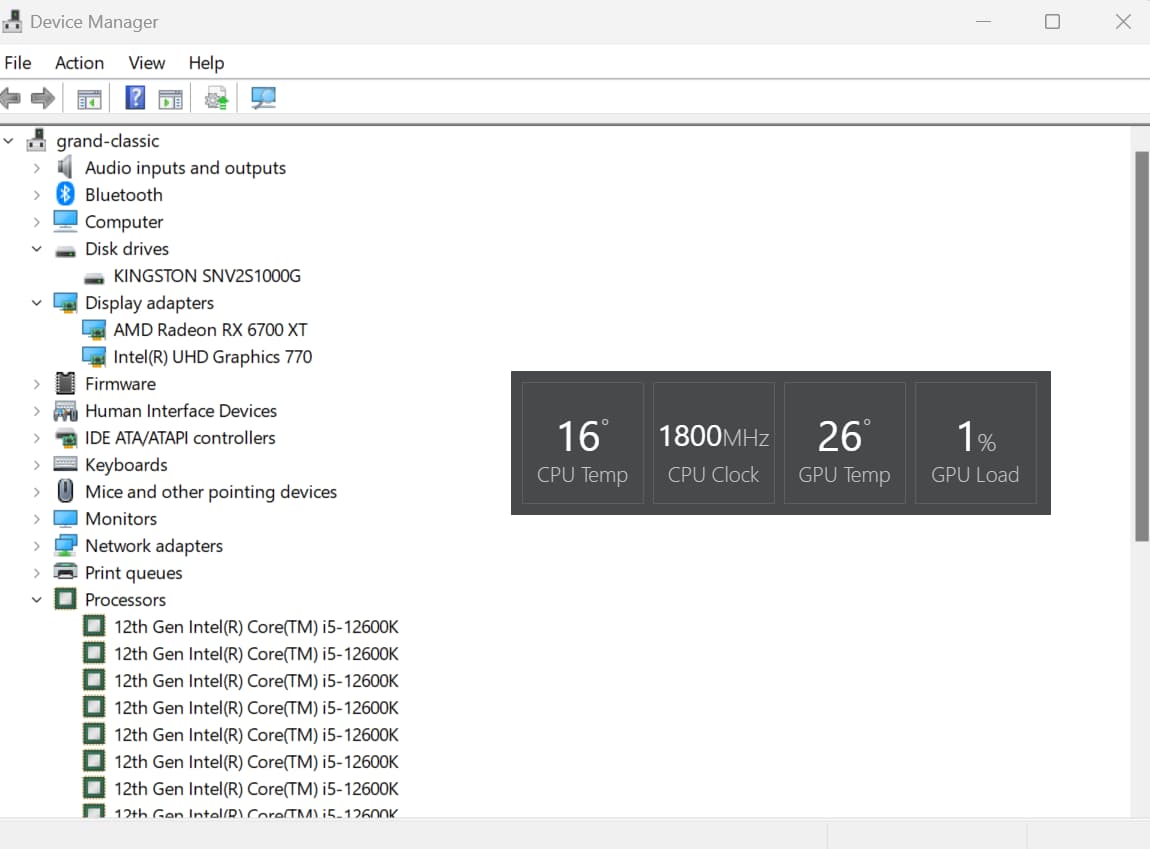Expand the Network adapters category
1150x849 pixels.
[37, 545]
